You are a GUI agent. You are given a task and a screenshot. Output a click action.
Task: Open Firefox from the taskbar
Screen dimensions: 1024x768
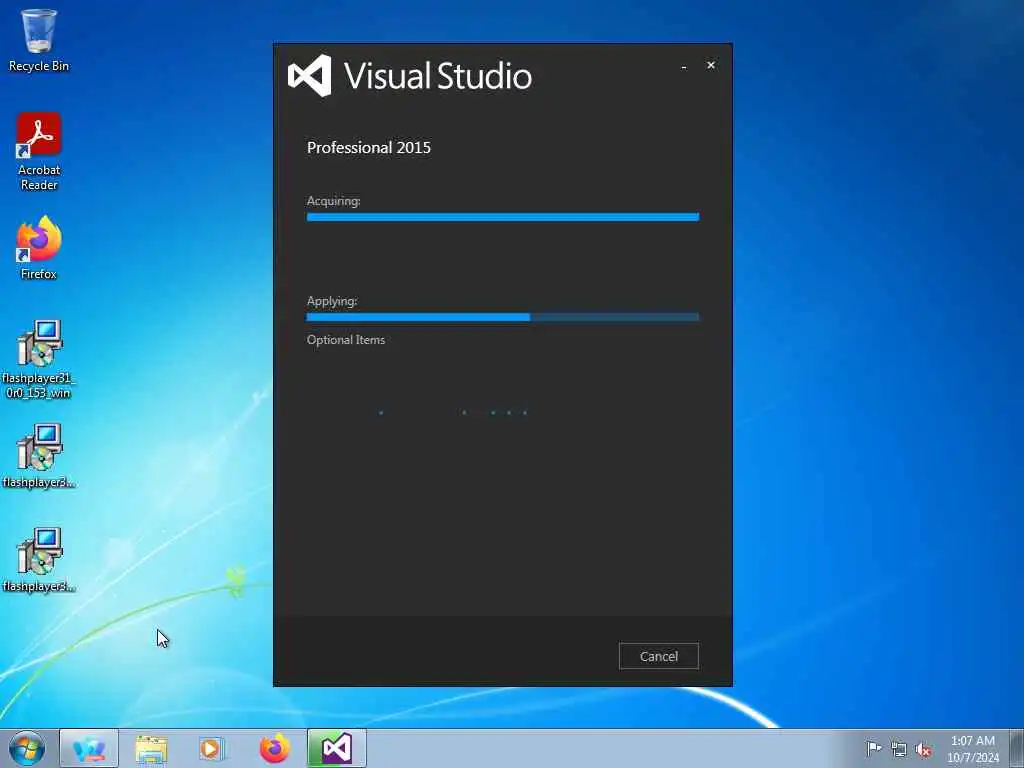(275, 748)
